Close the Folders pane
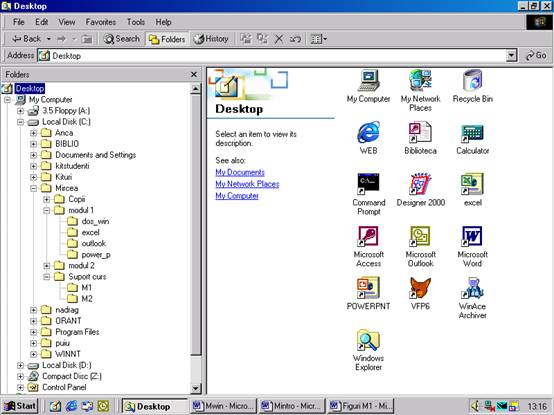Viewport: 554px width, 415px height. [x=194, y=75]
